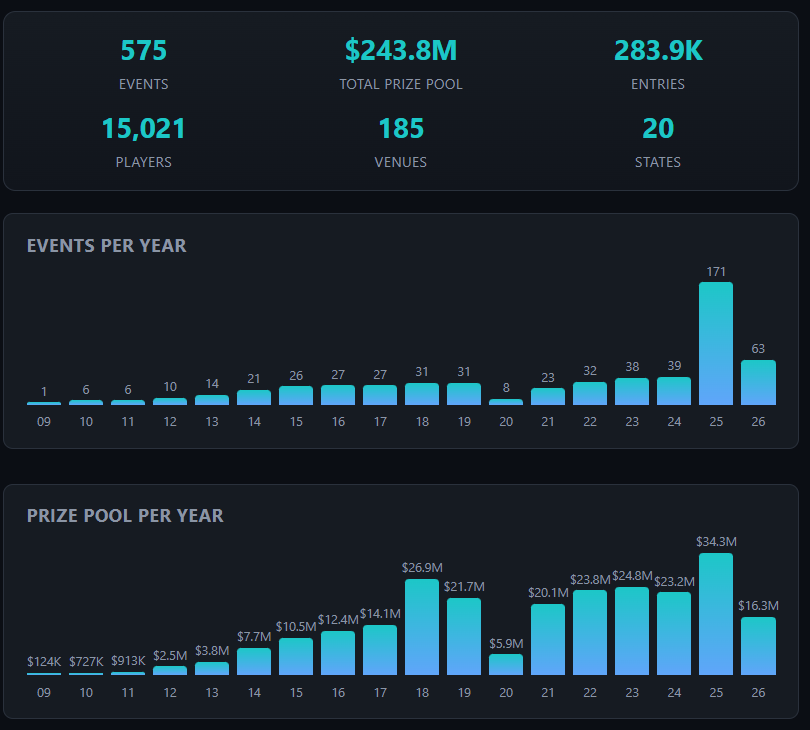Click year 25 axis label in events chart
810x730 pixels.
(x=716, y=422)
